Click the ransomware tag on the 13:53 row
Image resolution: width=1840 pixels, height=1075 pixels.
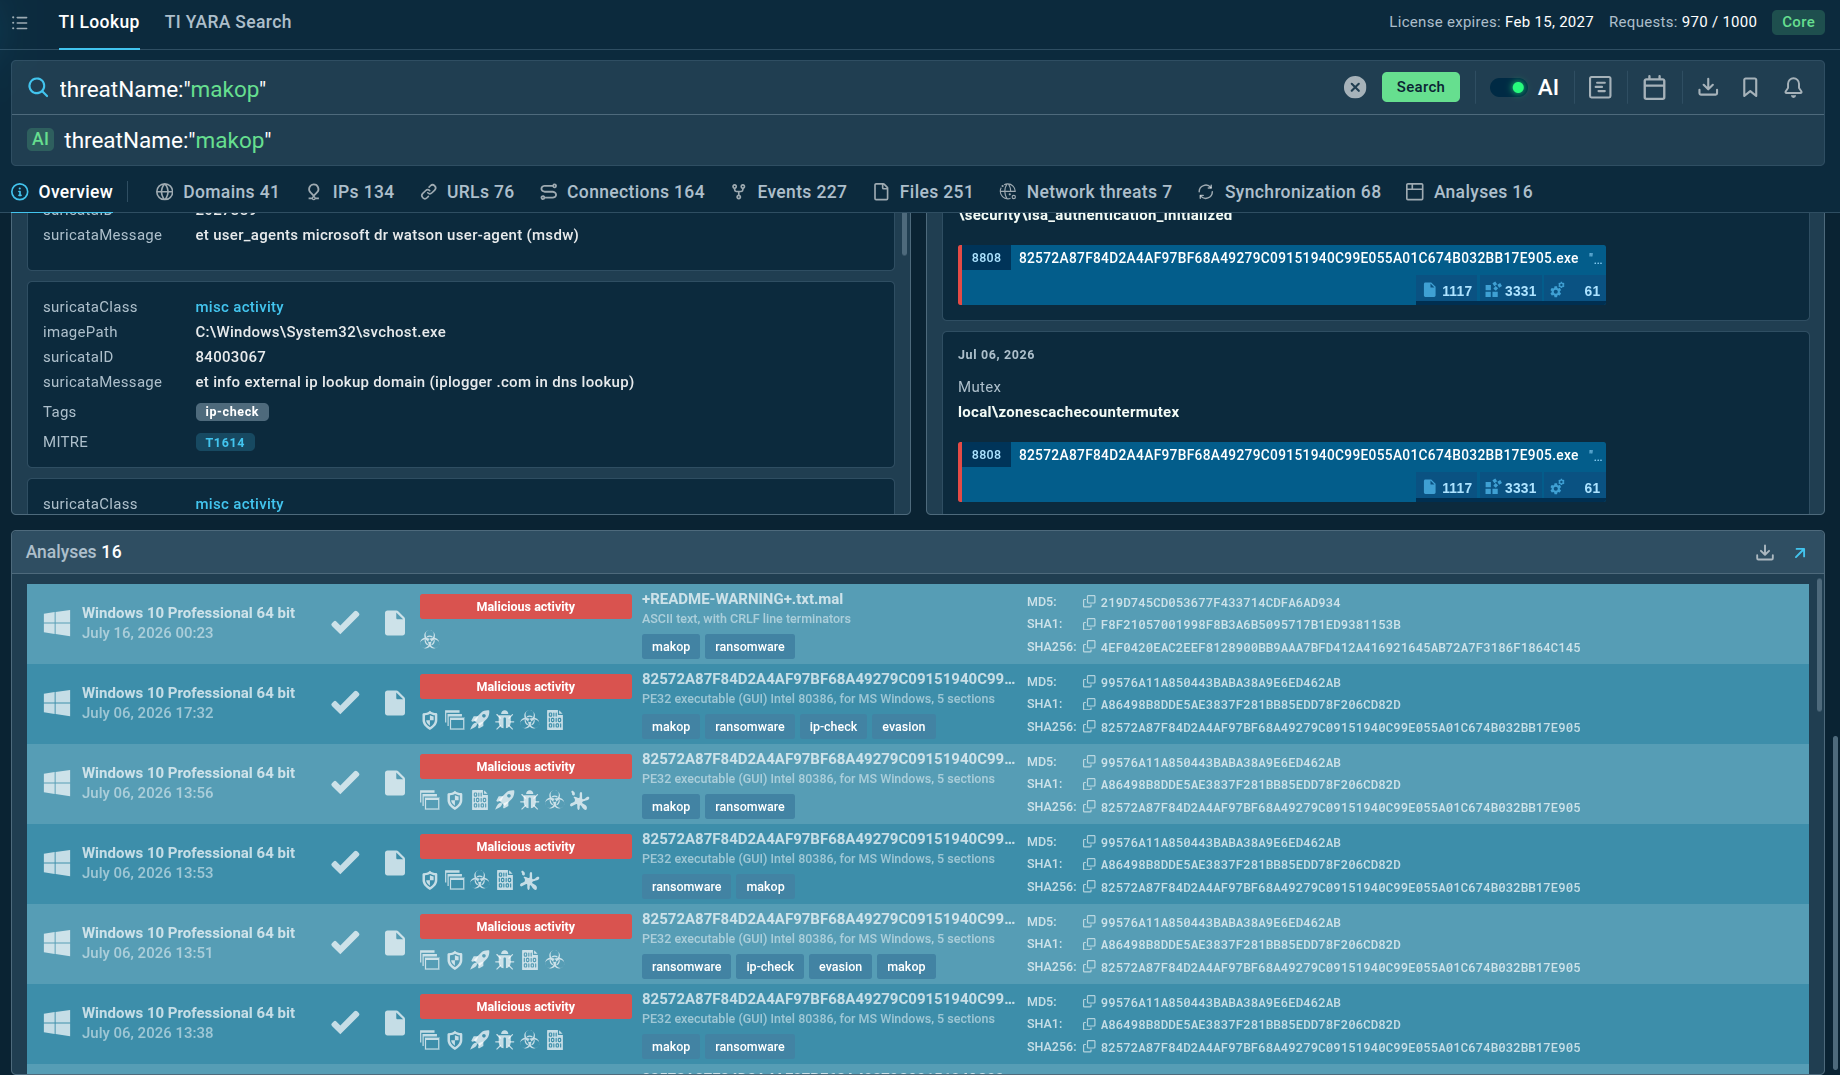pos(686,887)
